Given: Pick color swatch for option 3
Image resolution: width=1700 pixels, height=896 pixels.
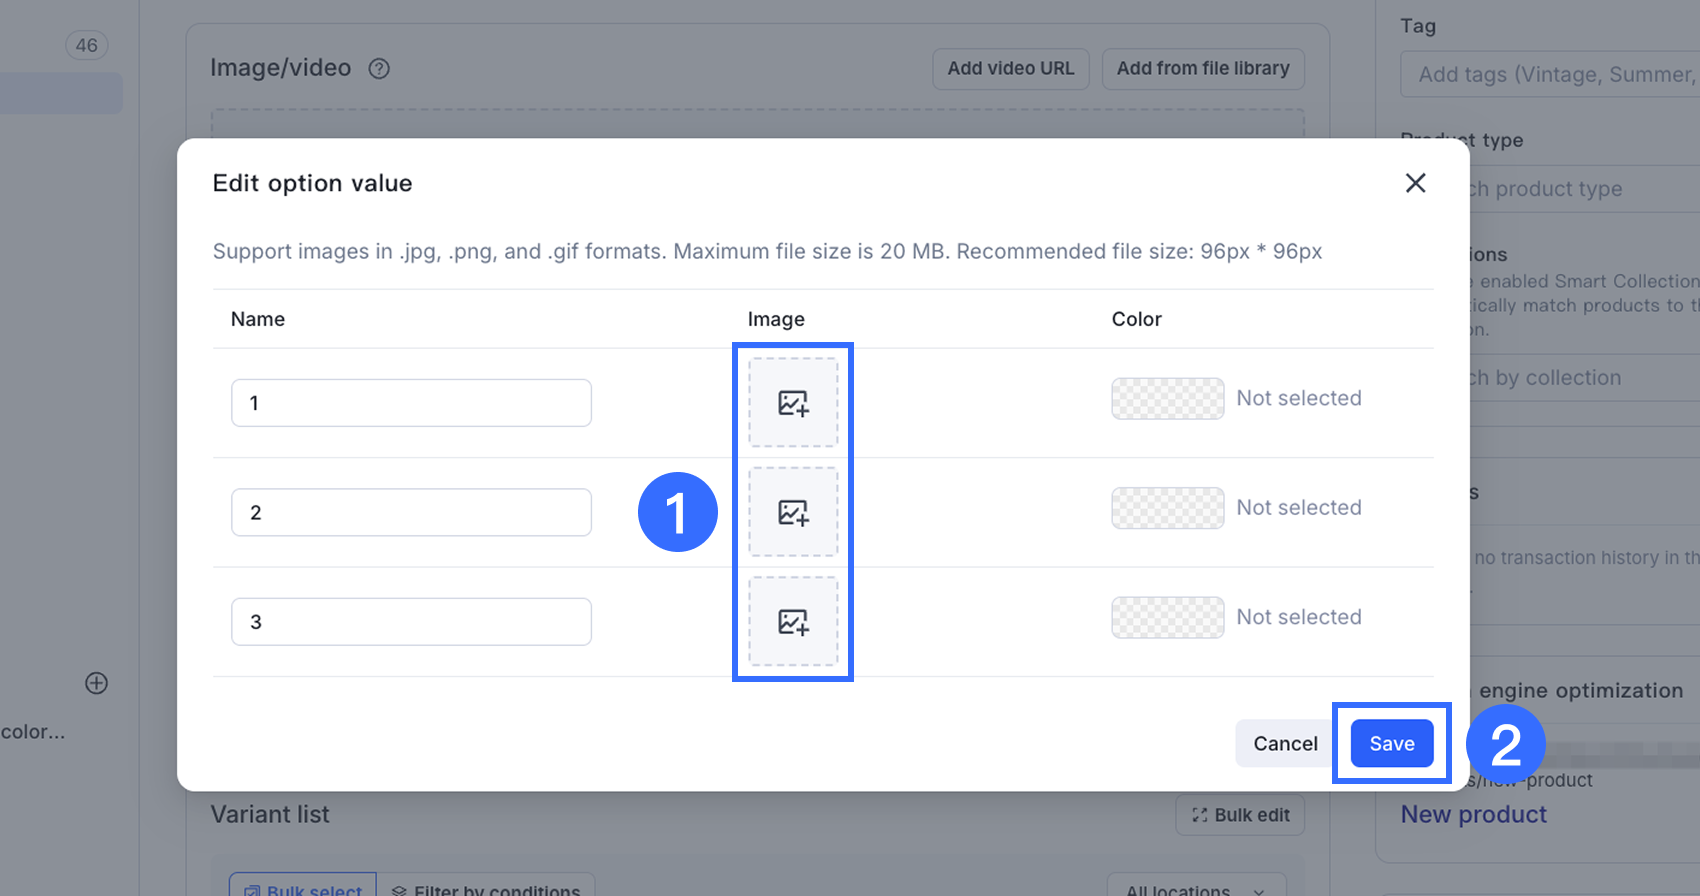Looking at the screenshot, I should [1167, 617].
